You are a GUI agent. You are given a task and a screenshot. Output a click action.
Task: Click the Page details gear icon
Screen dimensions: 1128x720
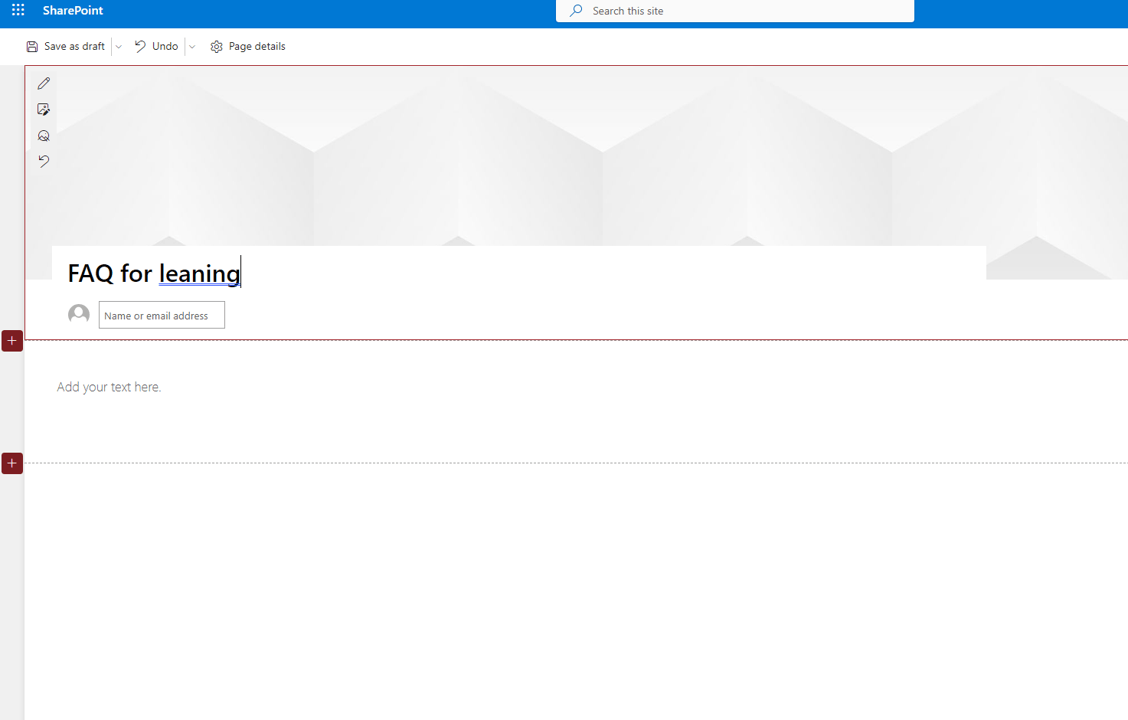coord(217,47)
